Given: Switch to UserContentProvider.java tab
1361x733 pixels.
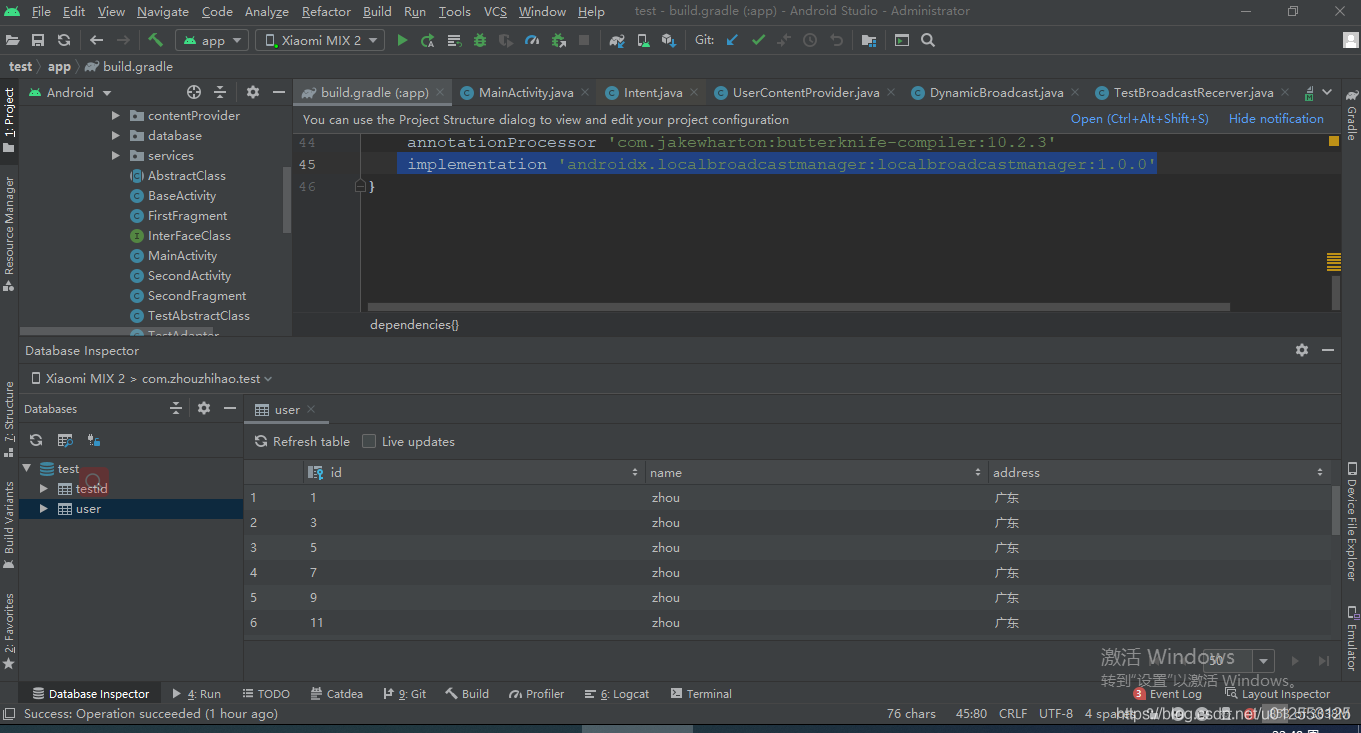Looking at the screenshot, I should pos(805,92).
